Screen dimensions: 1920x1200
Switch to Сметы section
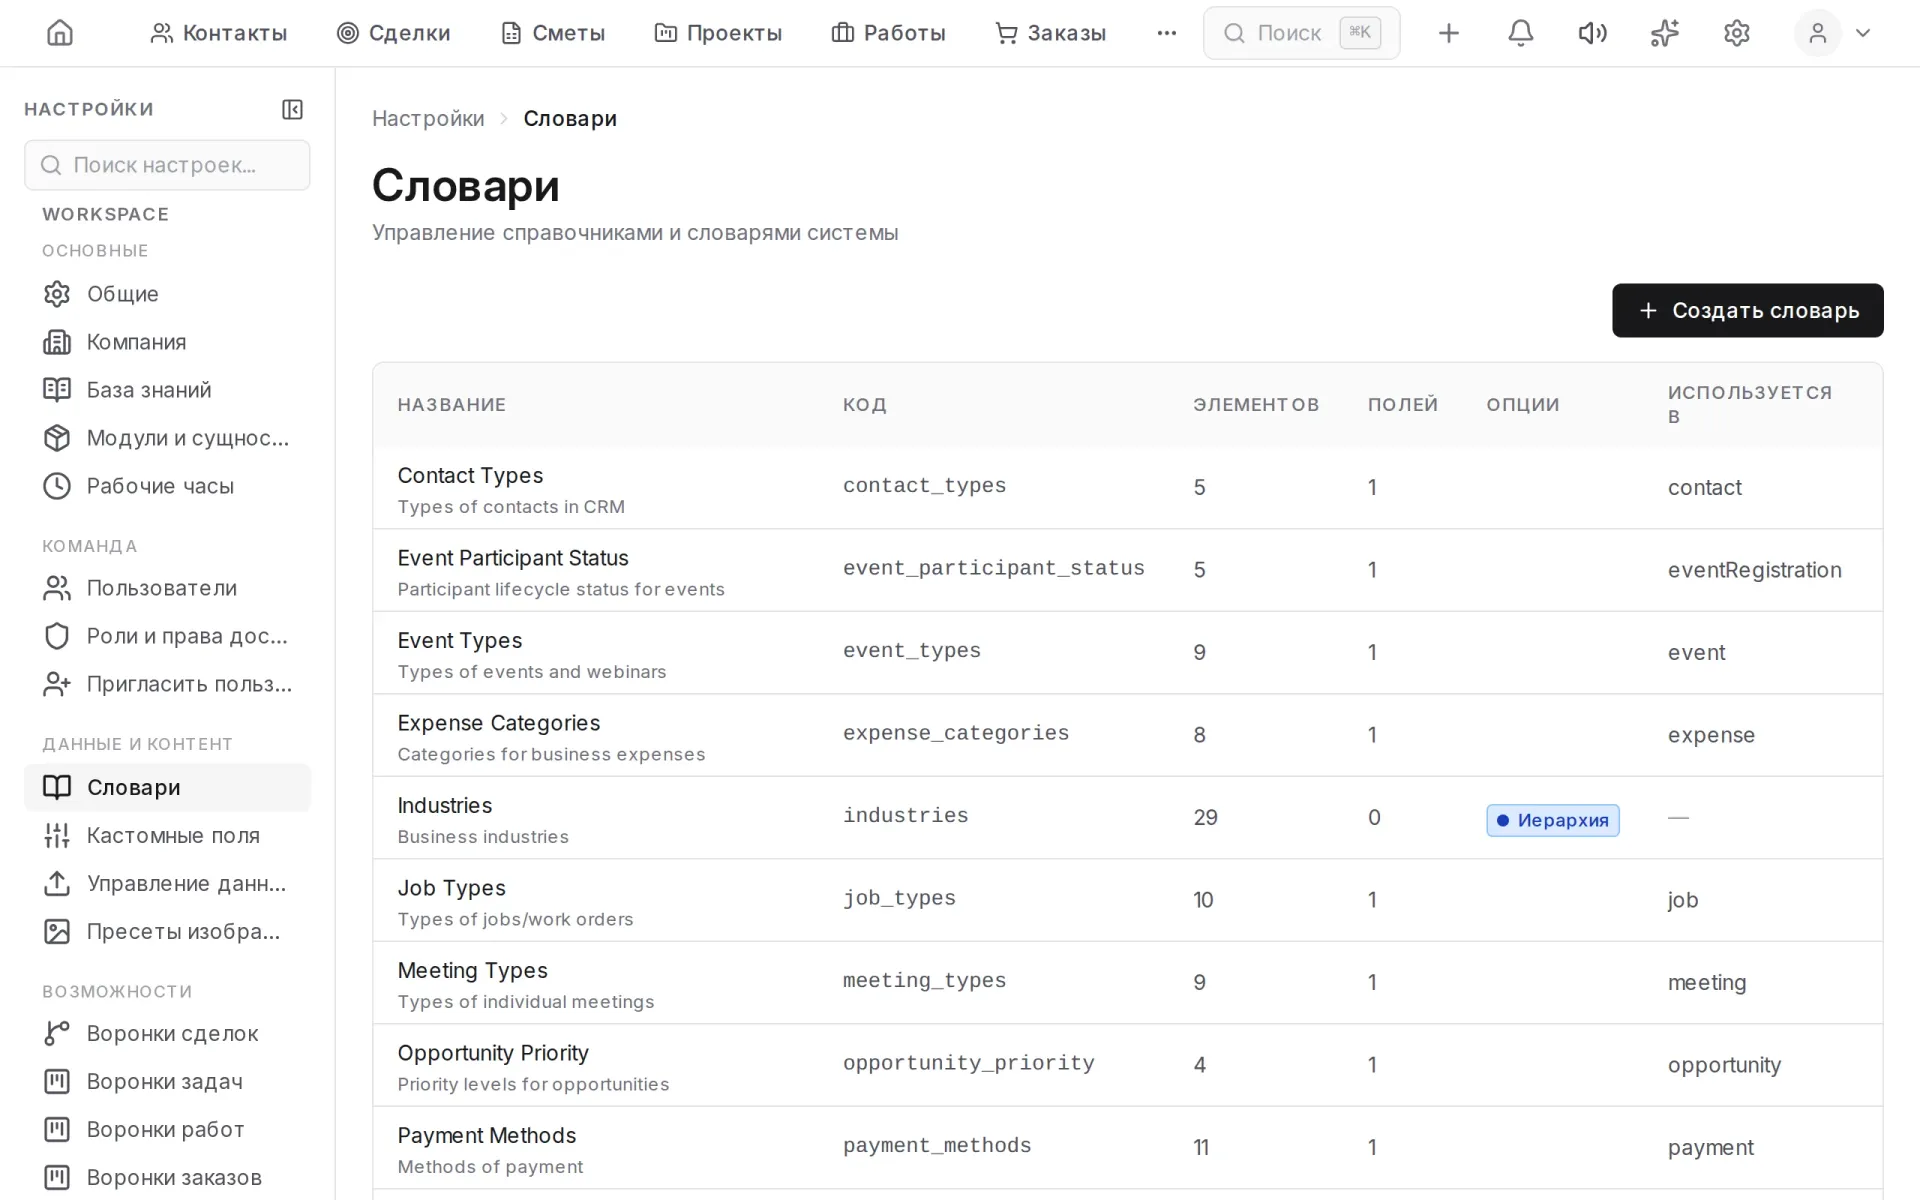point(552,33)
